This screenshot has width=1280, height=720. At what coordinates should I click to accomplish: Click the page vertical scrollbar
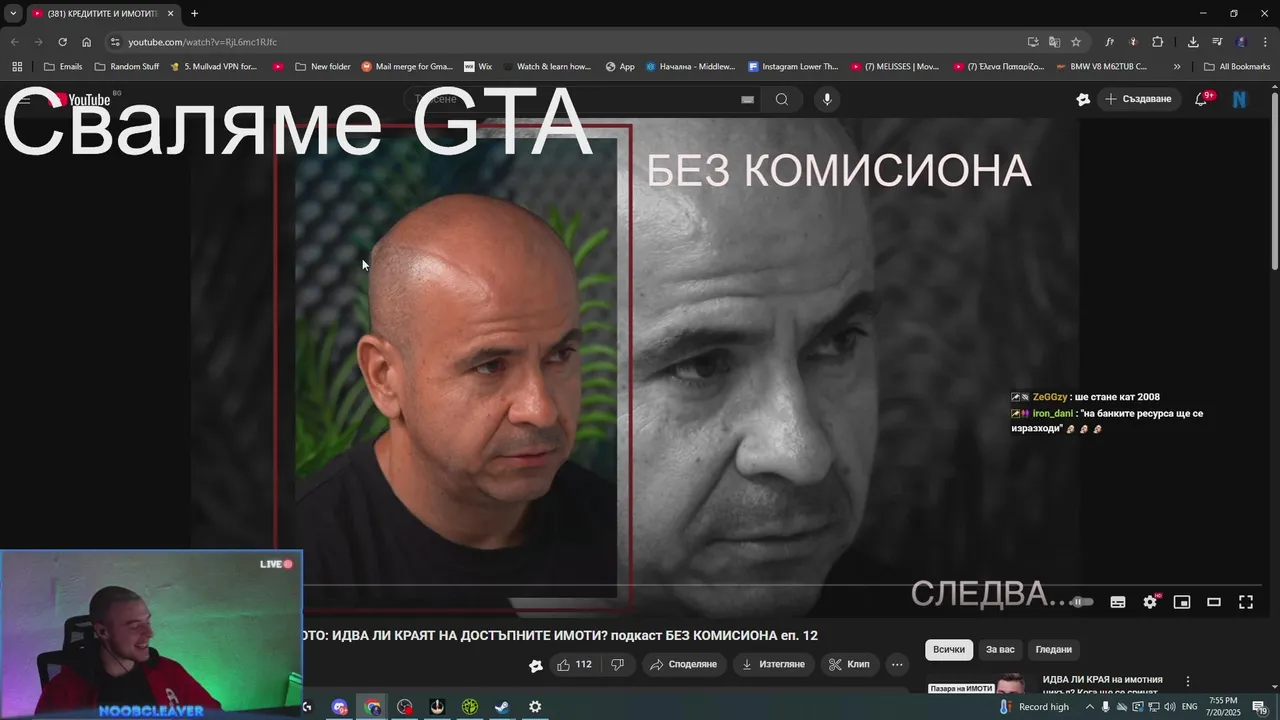click(x=1274, y=180)
